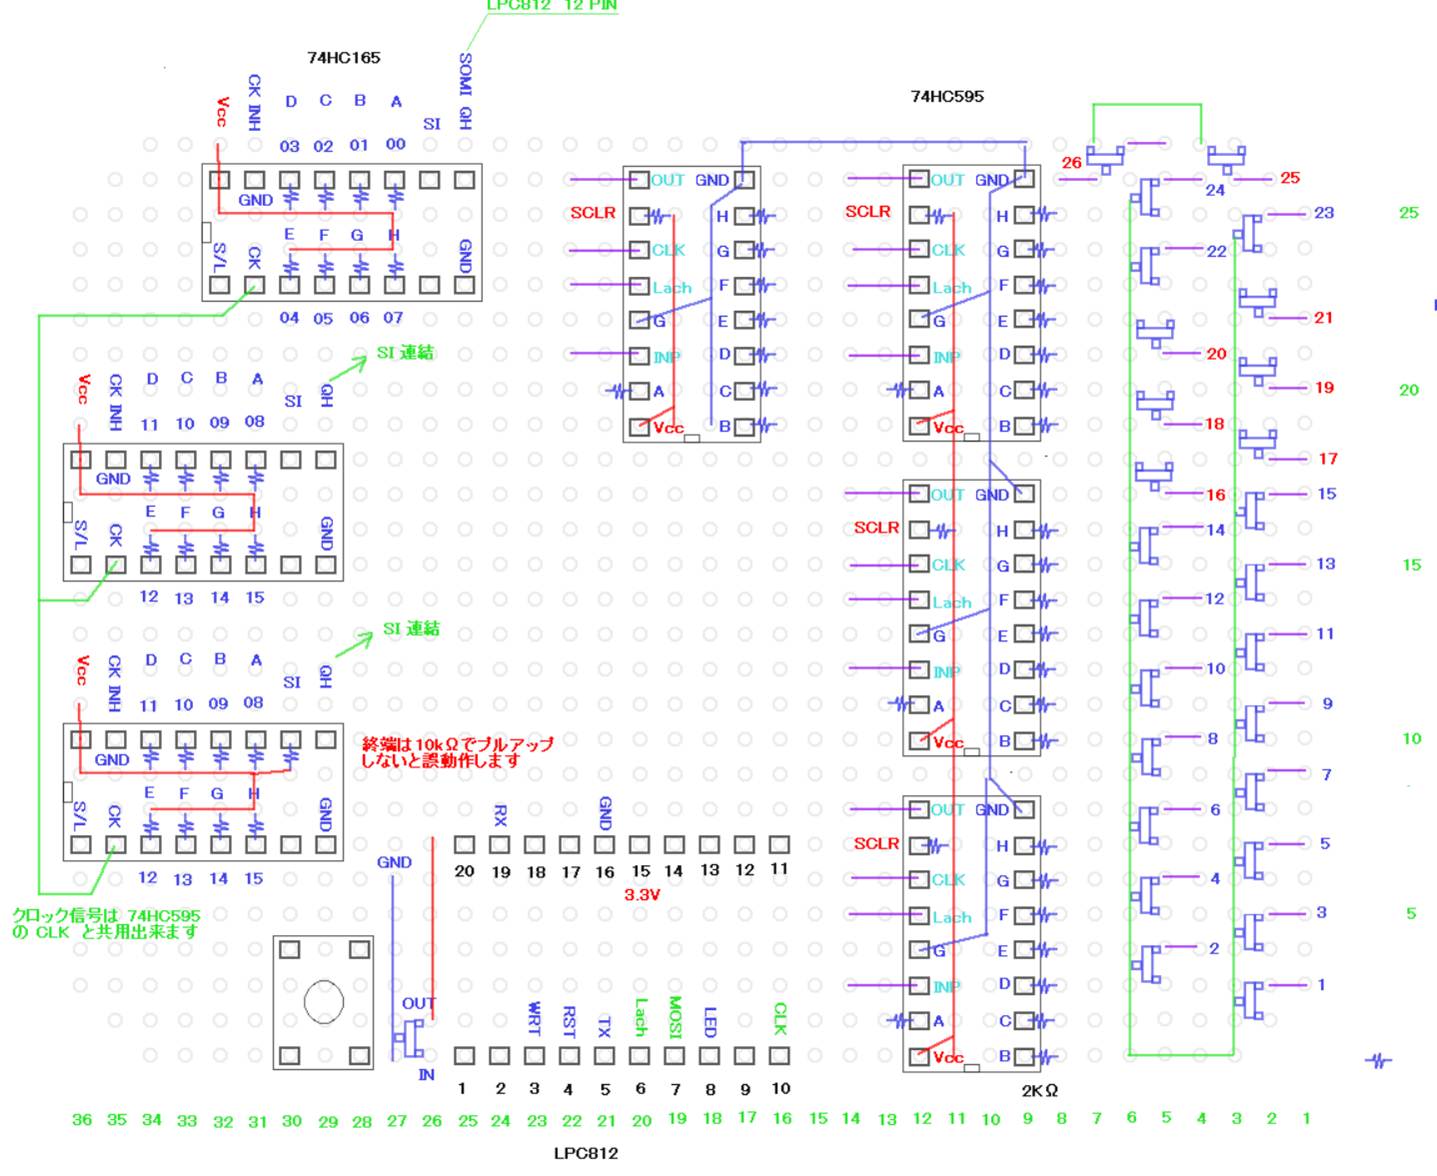The image size is (1437, 1176).
Task: Select LPC812 pin 1 pad
Action: pos(464,1055)
